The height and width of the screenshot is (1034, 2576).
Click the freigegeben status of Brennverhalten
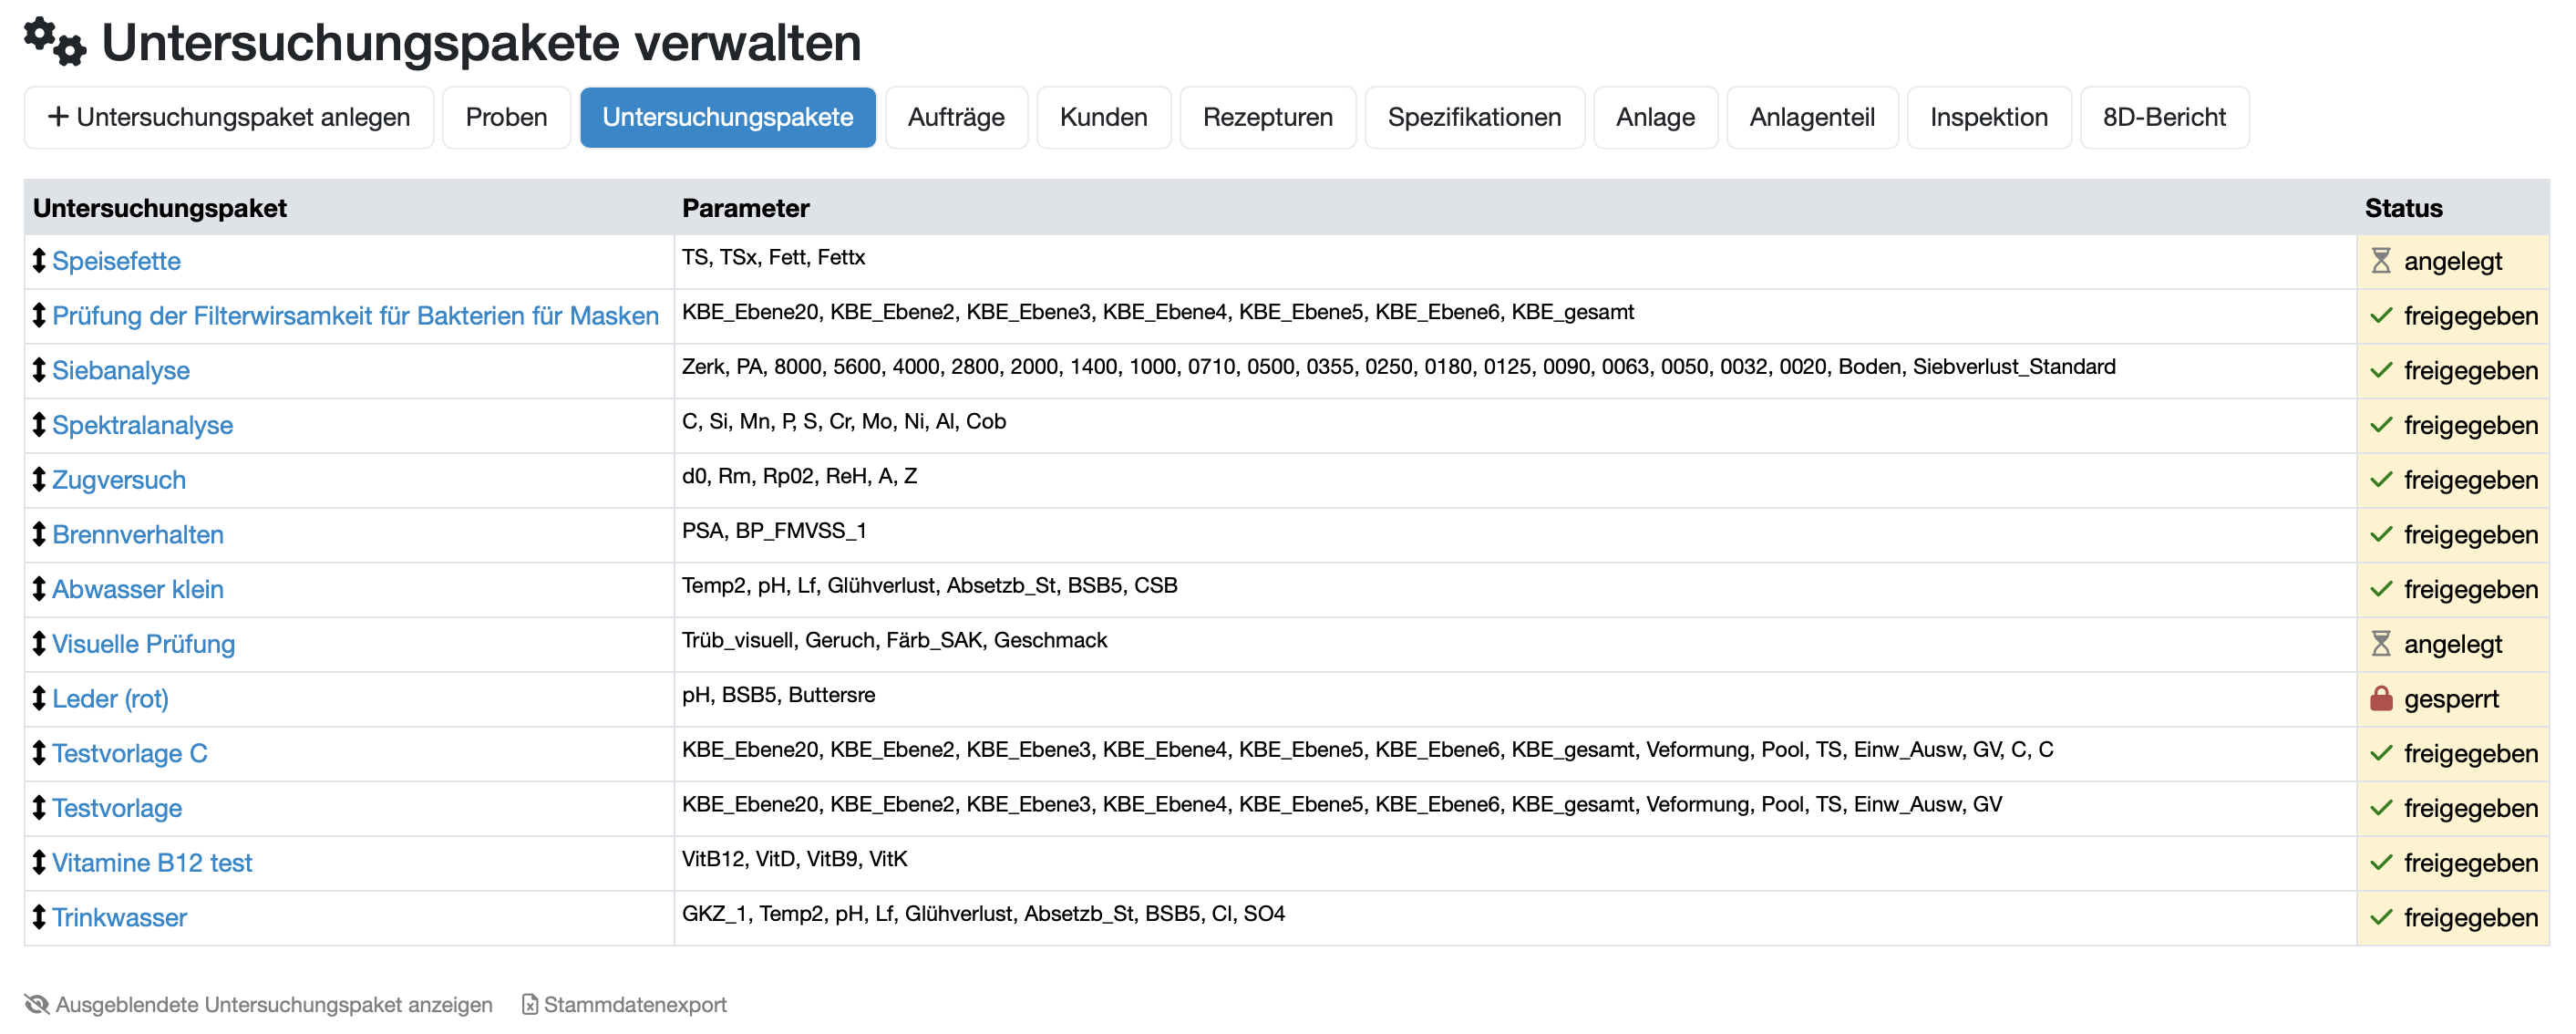2469,535
